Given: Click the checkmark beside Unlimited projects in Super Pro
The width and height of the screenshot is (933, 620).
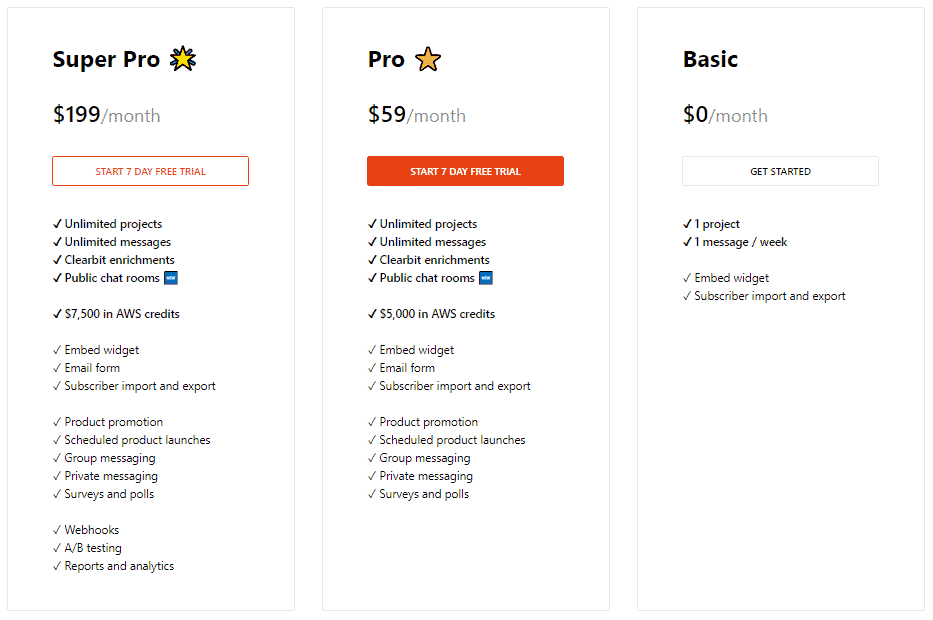Looking at the screenshot, I should pyautogui.click(x=58, y=223).
